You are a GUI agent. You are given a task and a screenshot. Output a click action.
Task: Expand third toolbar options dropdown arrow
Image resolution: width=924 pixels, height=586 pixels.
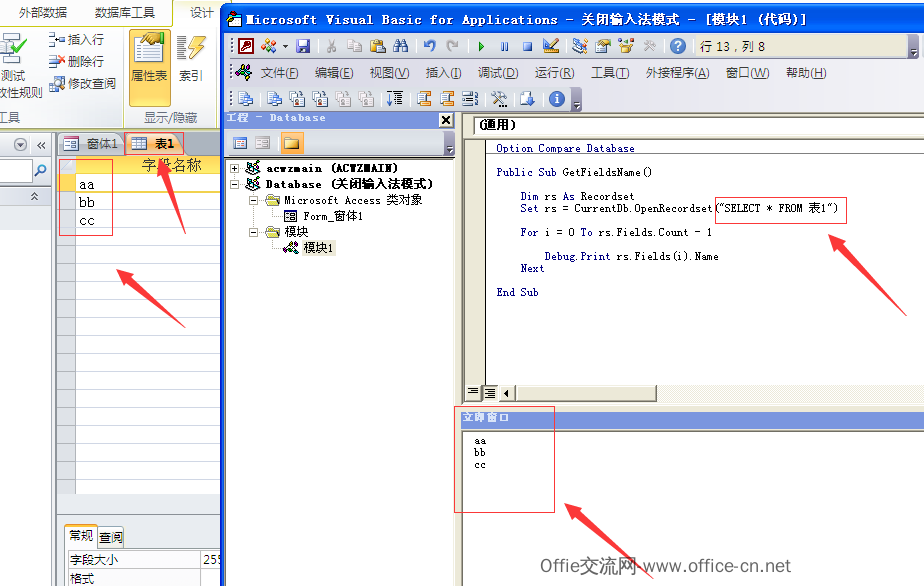pyautogui.click(x=577, y=104)
